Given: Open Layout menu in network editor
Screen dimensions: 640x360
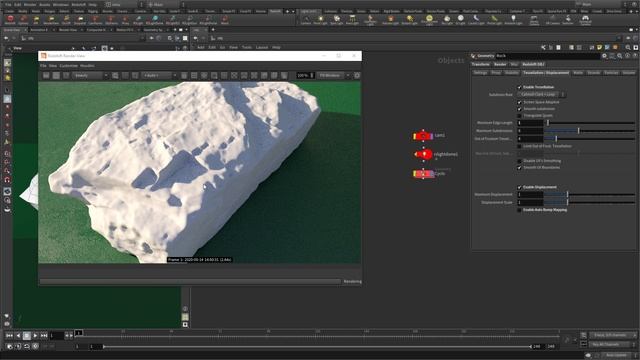Looking at the screenshot, I should (x=262, y=47).
